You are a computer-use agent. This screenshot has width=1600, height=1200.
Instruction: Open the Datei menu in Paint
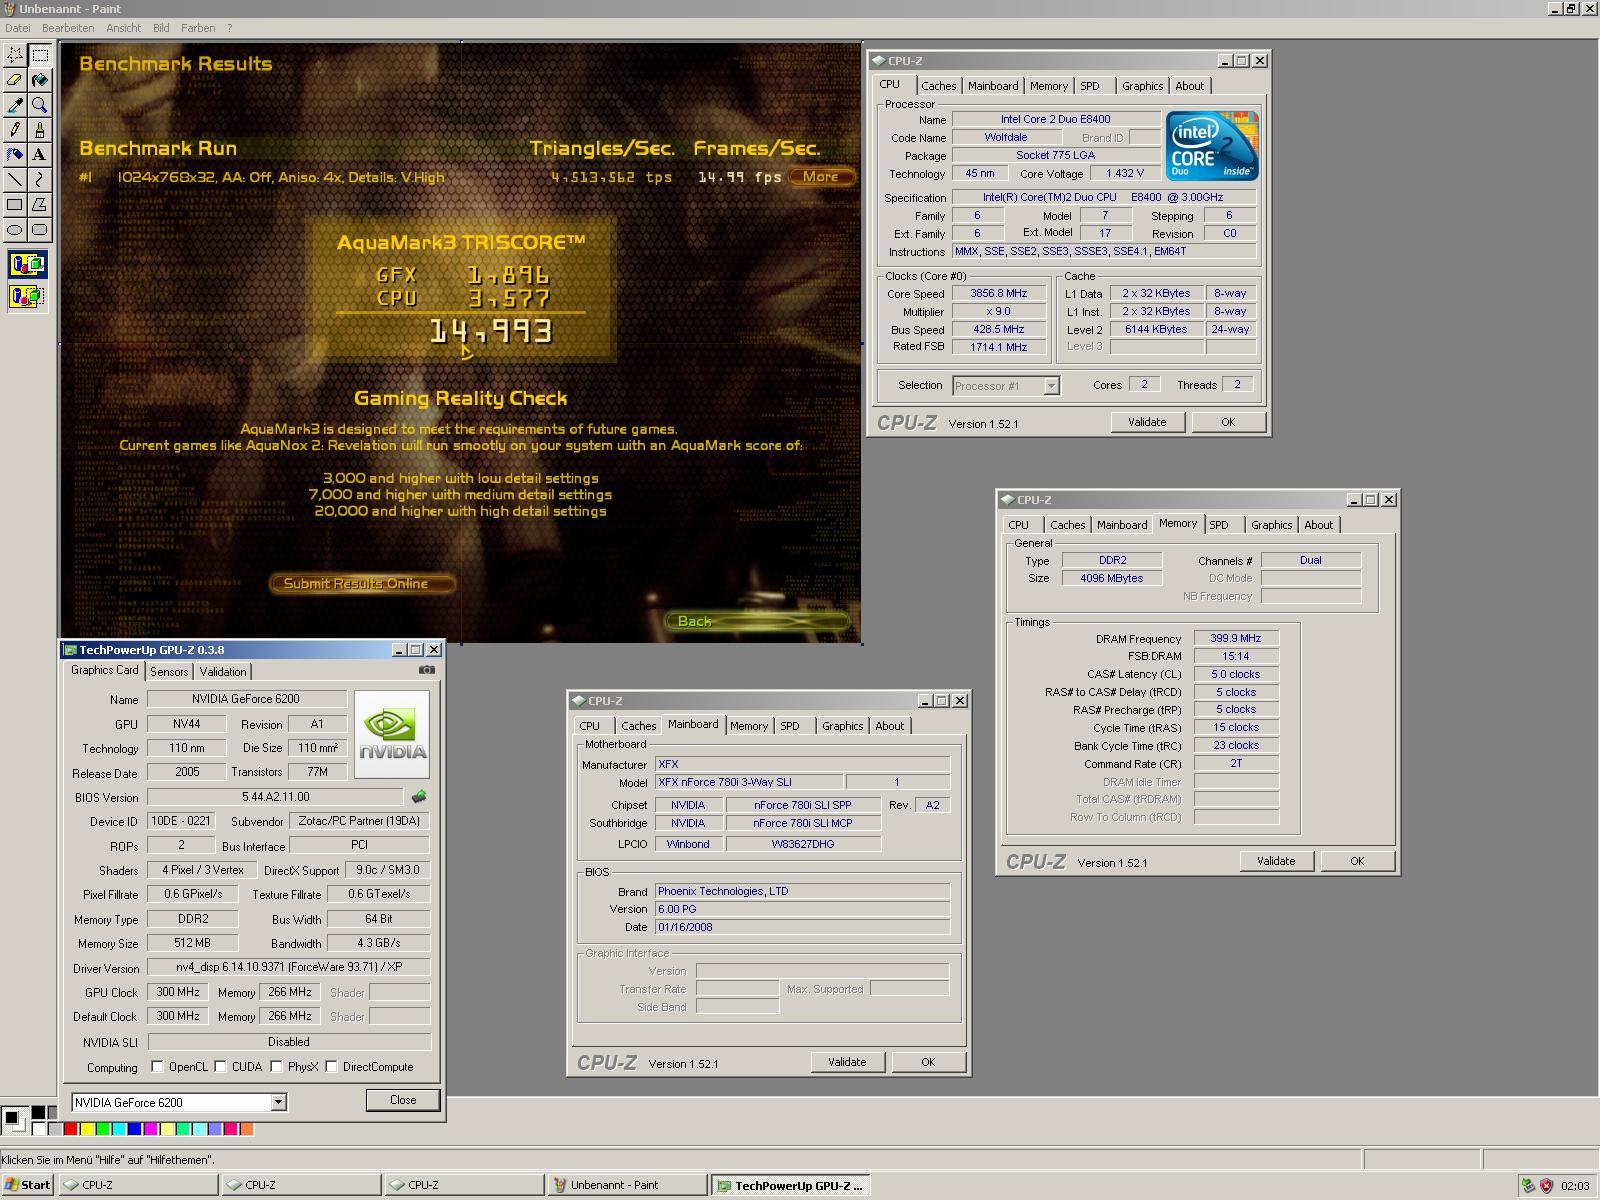(18, 28)
